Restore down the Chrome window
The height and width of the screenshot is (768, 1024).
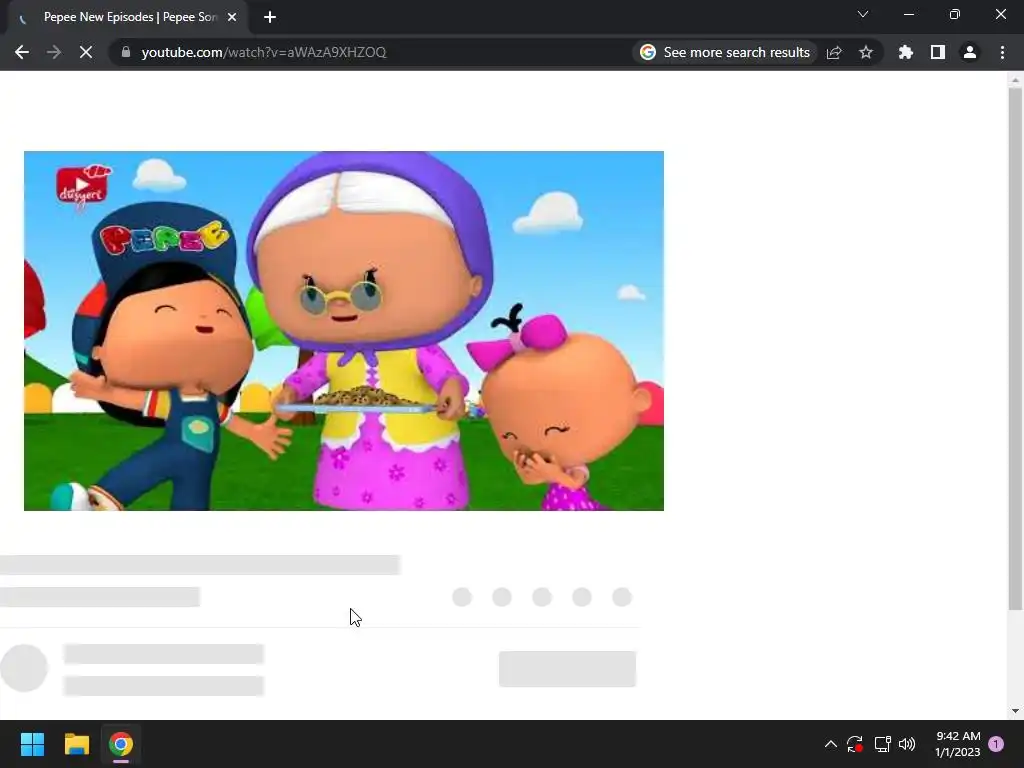955,14
